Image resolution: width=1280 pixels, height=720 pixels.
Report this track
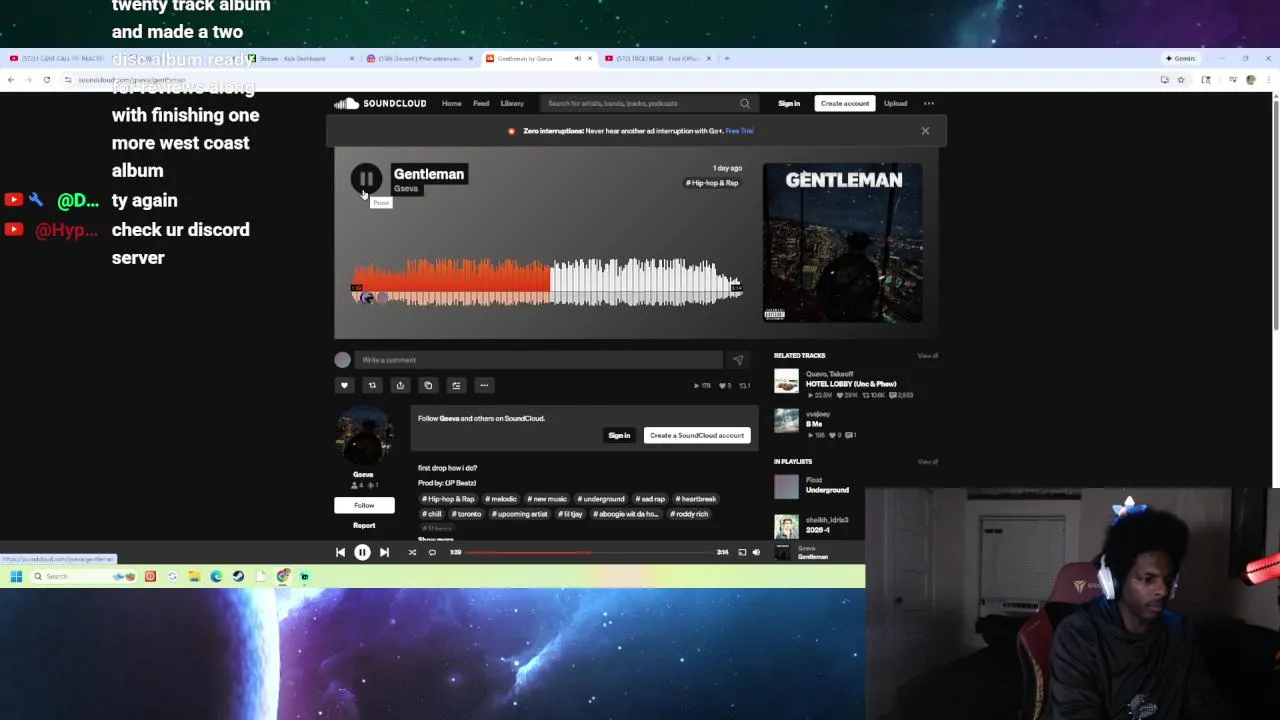(364, 525)
